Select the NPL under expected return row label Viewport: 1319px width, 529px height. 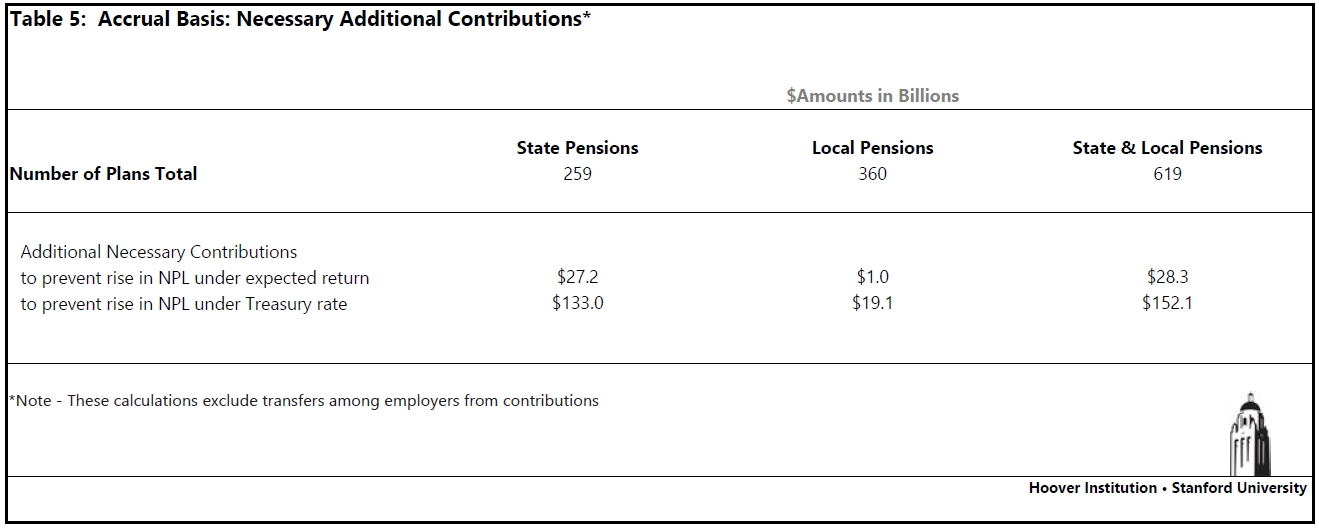[x=194, y=278]
